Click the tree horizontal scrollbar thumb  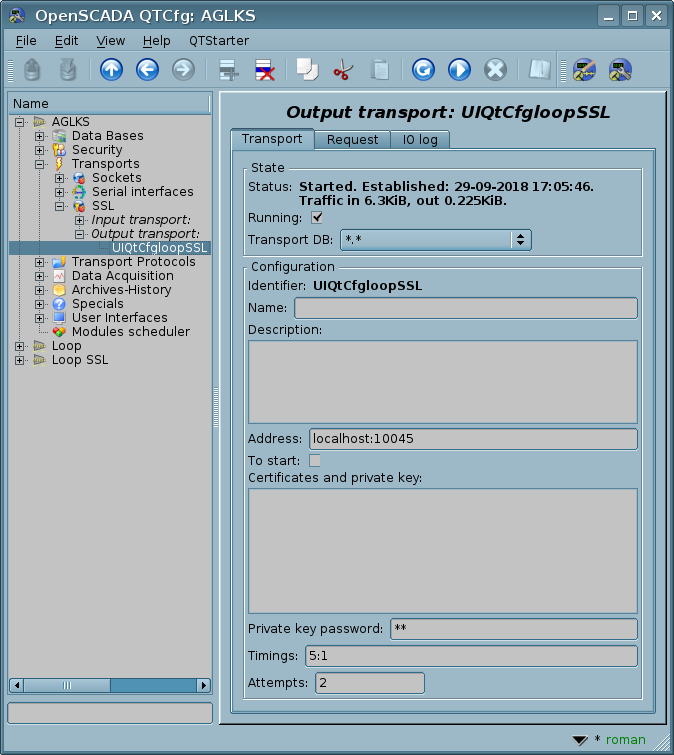(x=66, y=685)
